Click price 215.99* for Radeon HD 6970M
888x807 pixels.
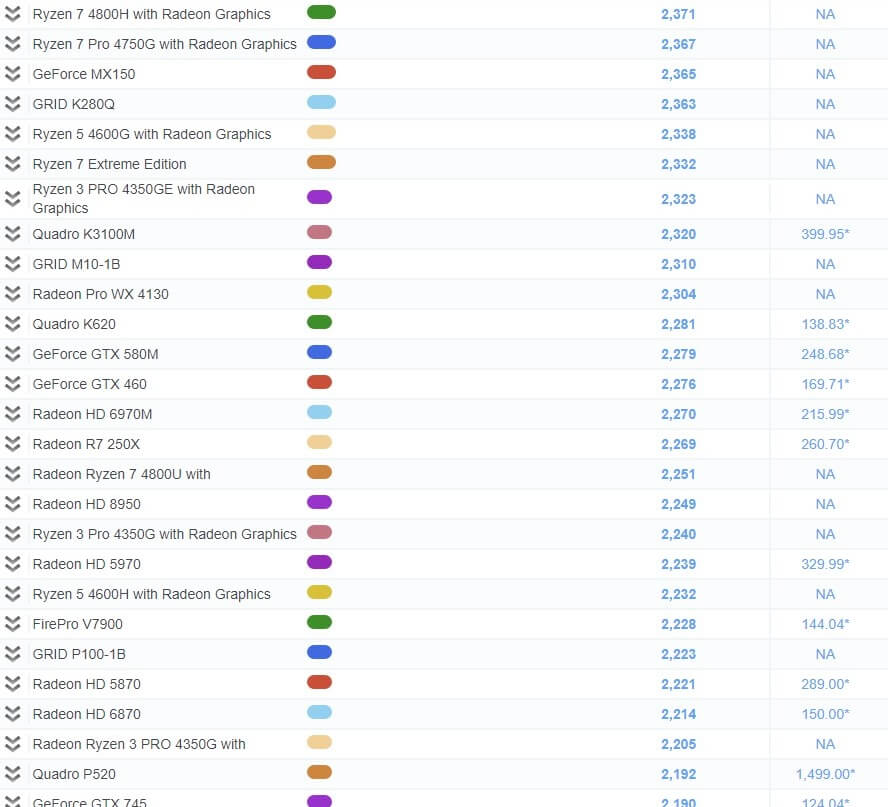(x=825, y=414)
